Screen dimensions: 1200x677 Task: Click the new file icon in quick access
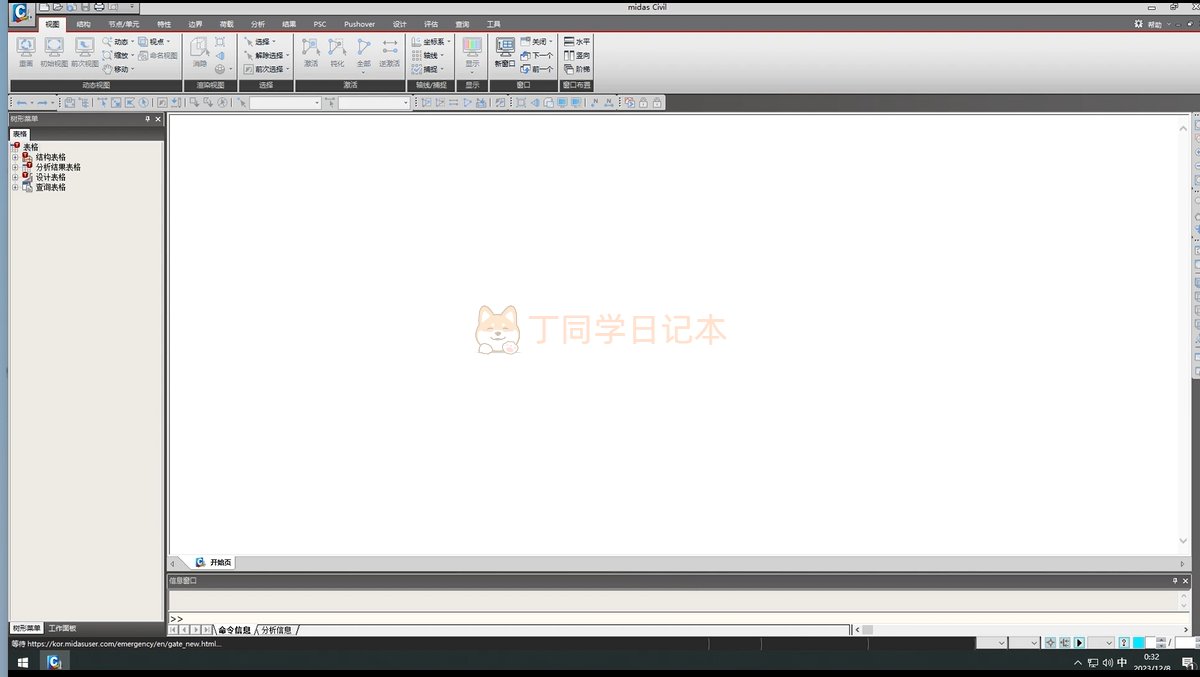click(44, 7)
